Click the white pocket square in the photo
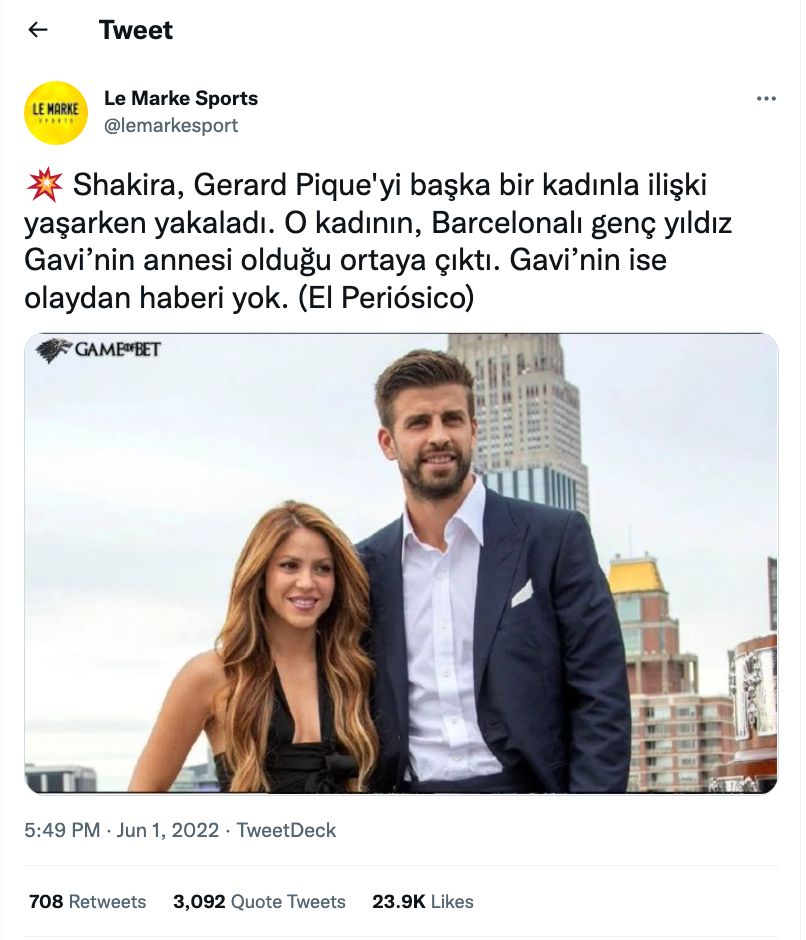 (x=522, y=593)
